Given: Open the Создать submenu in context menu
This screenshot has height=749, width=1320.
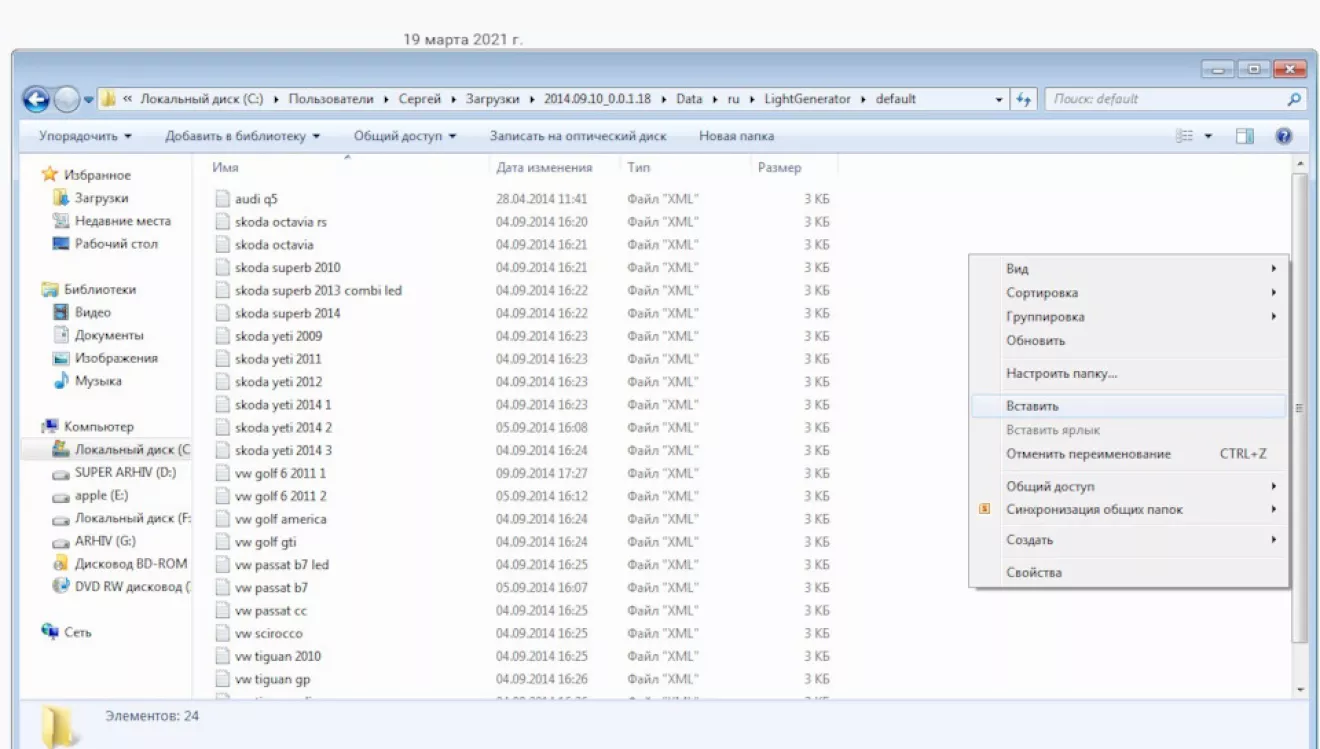Looking at the screenshot, I should pos(1030,540).
